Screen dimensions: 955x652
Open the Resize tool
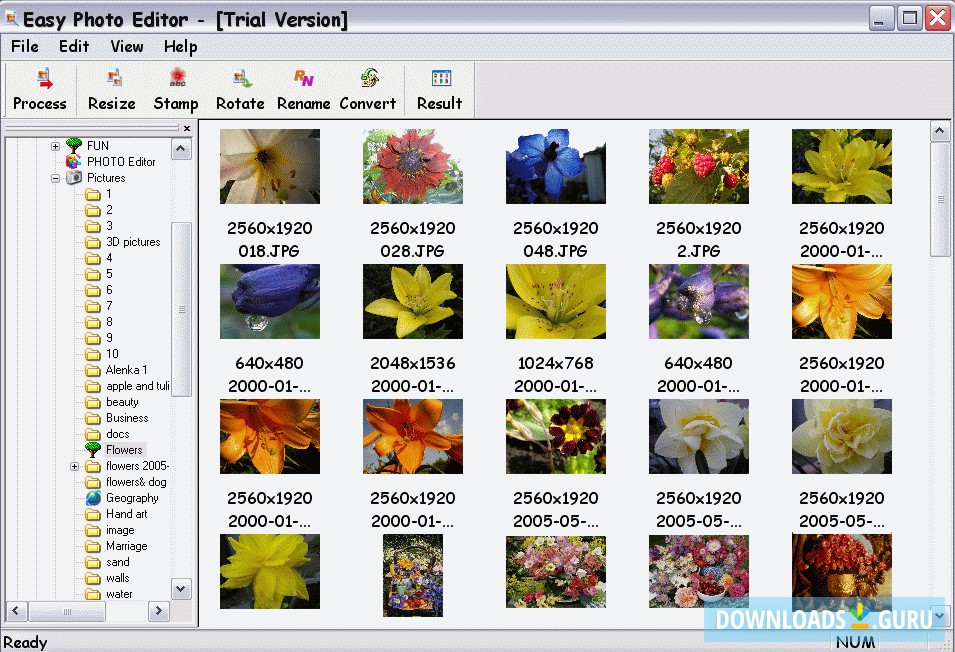click(x=111, y=90)
